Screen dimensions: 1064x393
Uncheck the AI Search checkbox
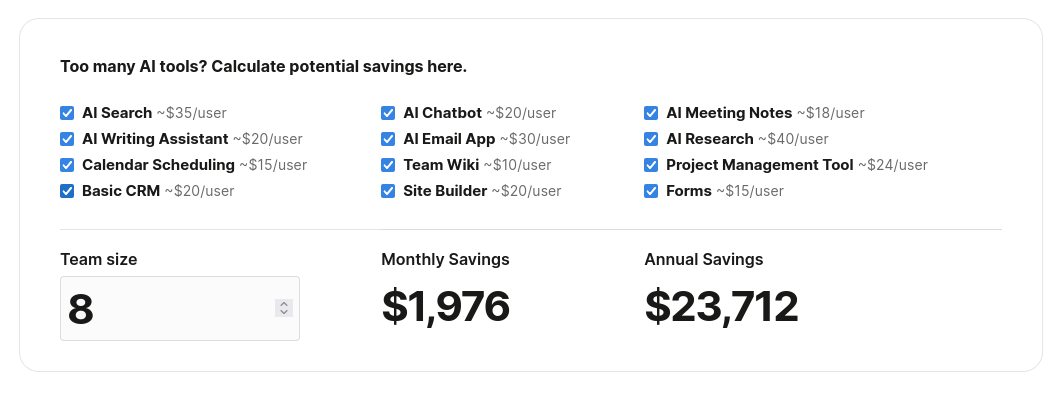pos(66,113)
